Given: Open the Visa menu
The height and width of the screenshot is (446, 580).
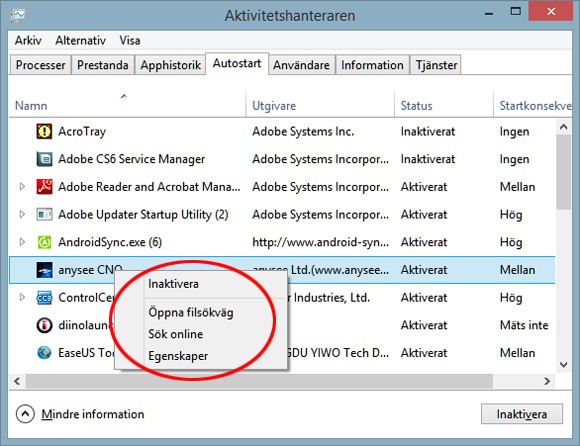Looking at the screenshot, I should [129, 40].
